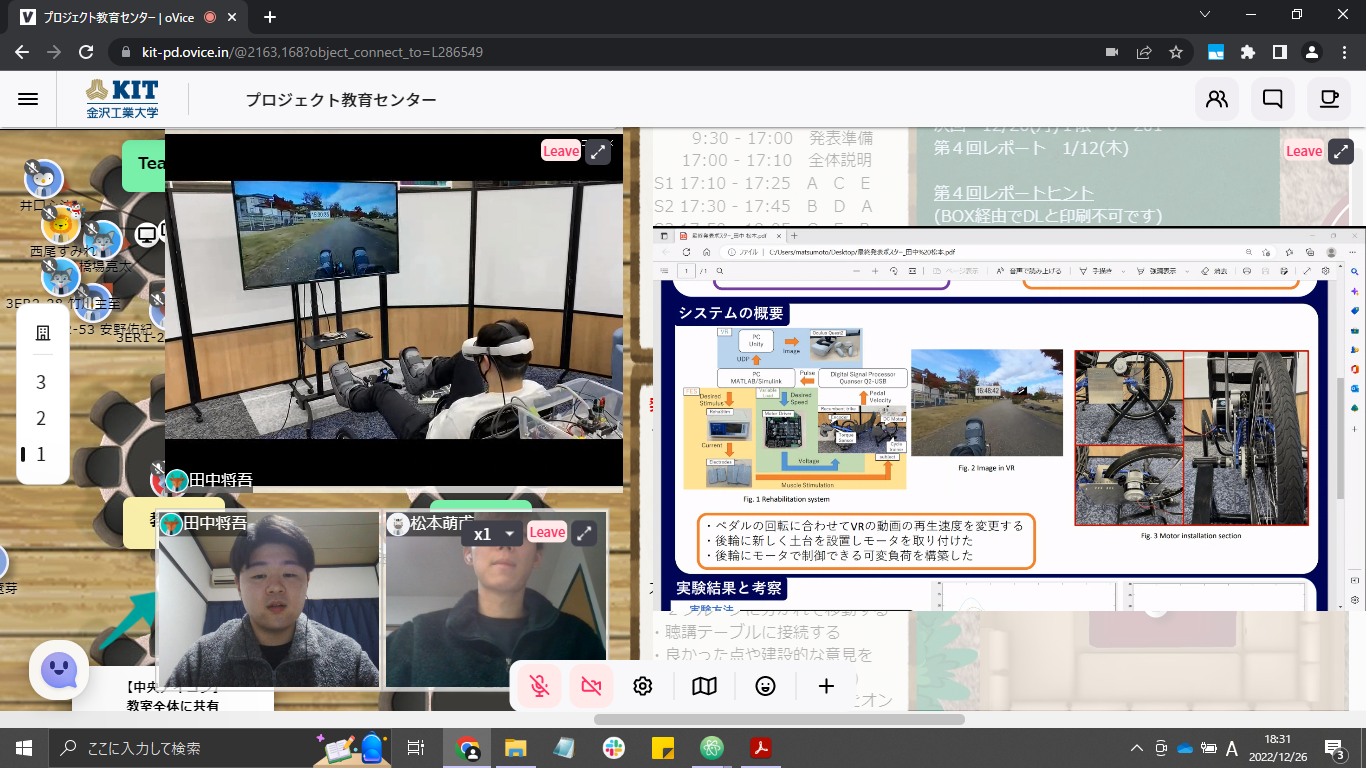The height and width of the screenshot is (768, 1366).
Task: Toggle Chrome side panel
Action: point(1279,52)
